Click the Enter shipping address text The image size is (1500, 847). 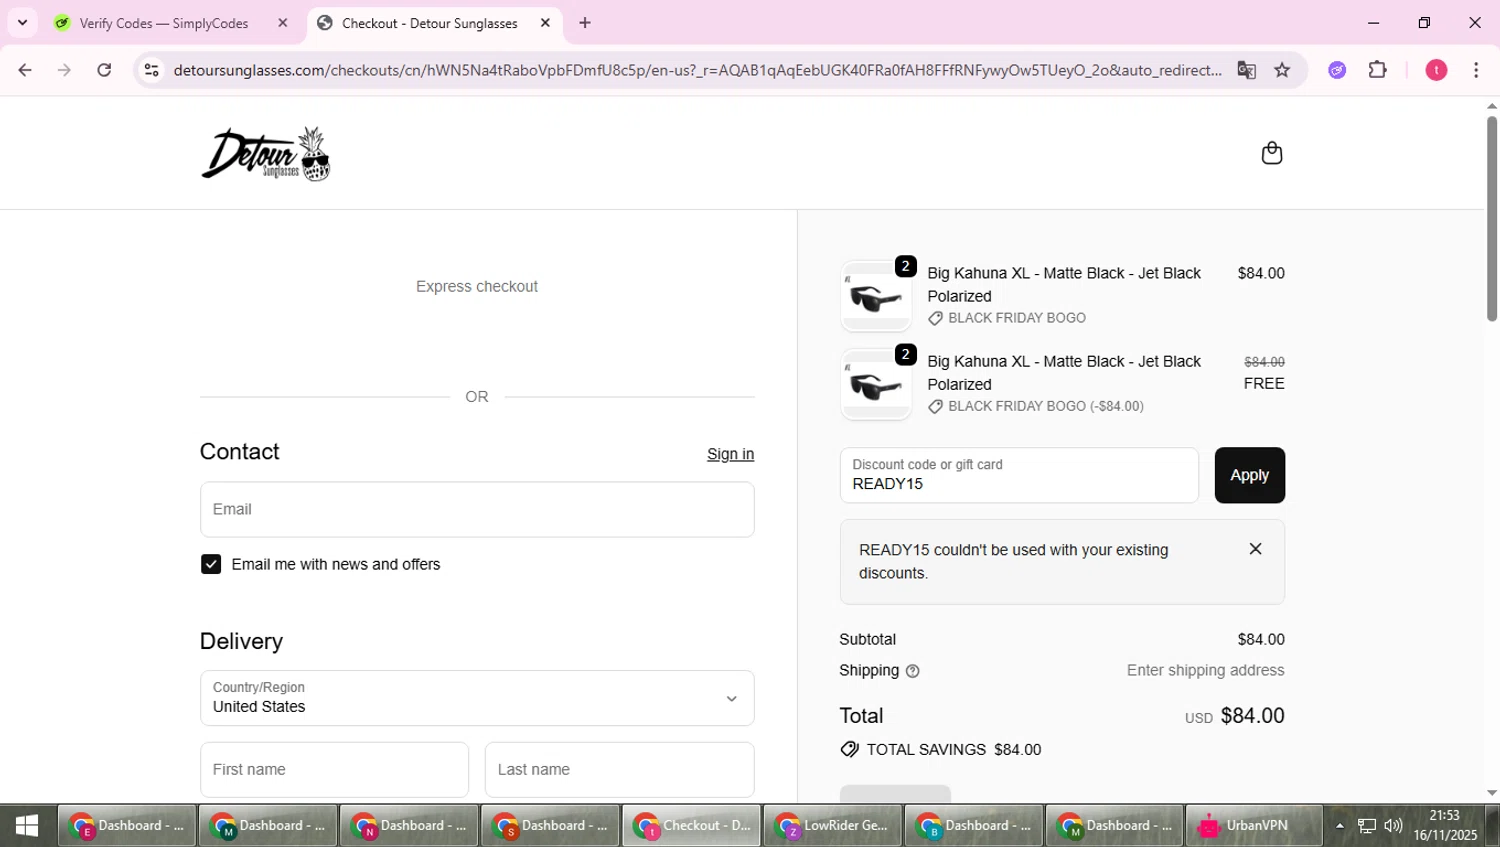point(1205,671)
